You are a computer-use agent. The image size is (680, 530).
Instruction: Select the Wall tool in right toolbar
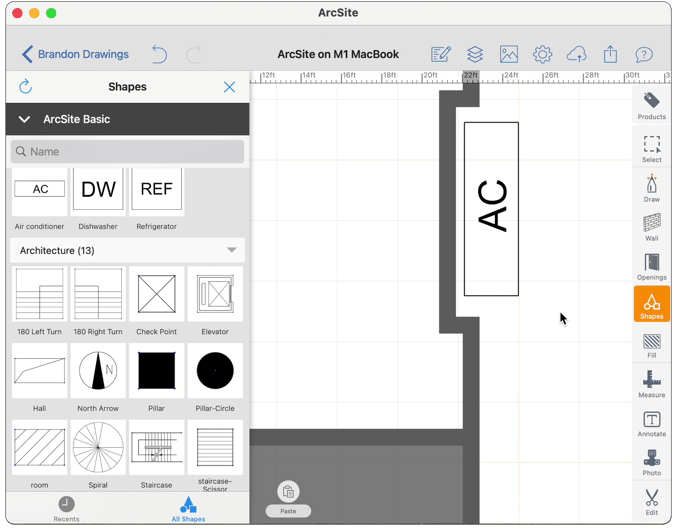pos(651,227)
